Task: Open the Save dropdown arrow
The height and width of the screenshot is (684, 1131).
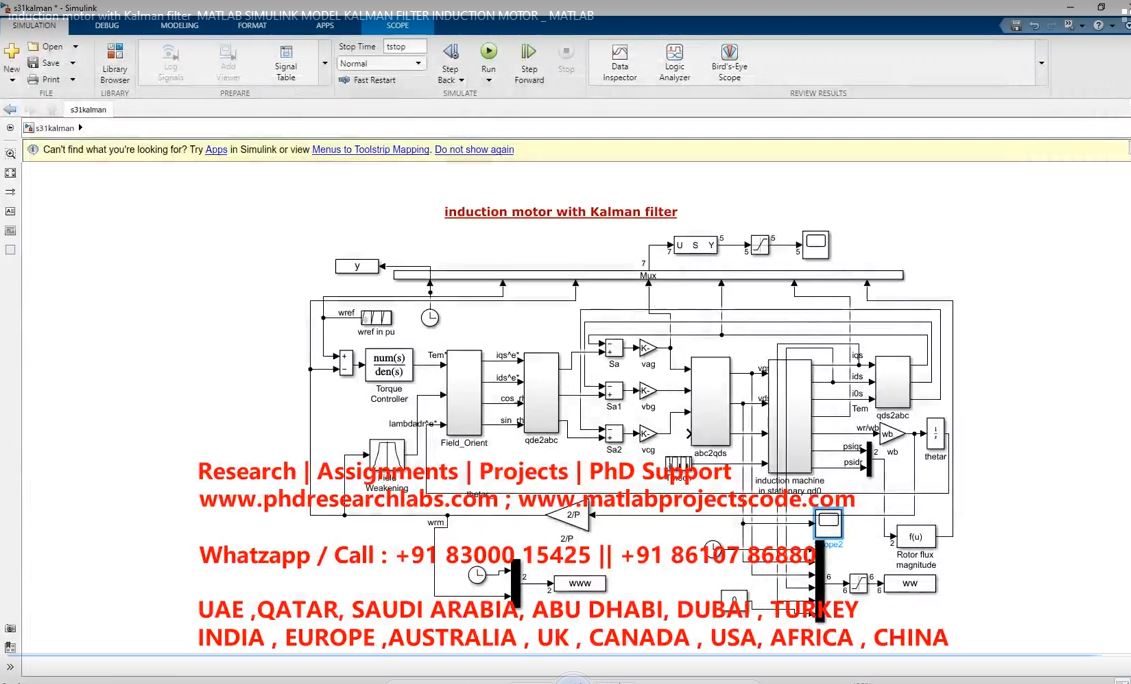Action: point(75,63)
